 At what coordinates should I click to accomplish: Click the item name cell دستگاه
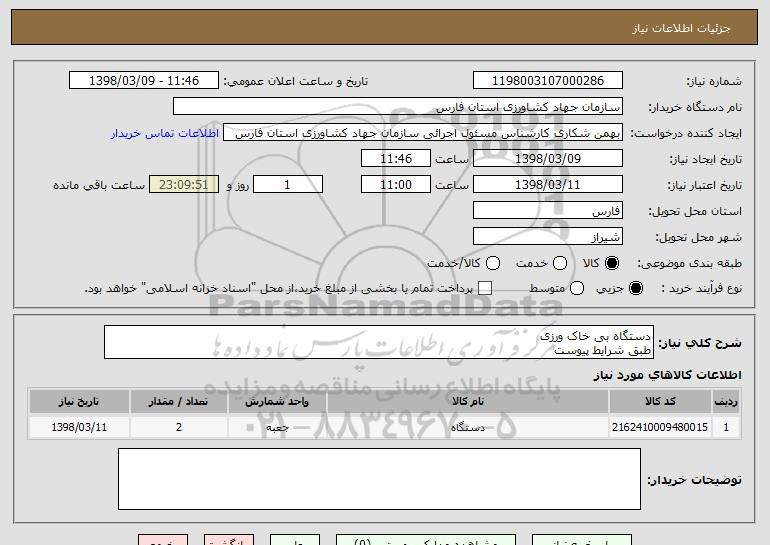pyautogui.click(x=468, y=427)
